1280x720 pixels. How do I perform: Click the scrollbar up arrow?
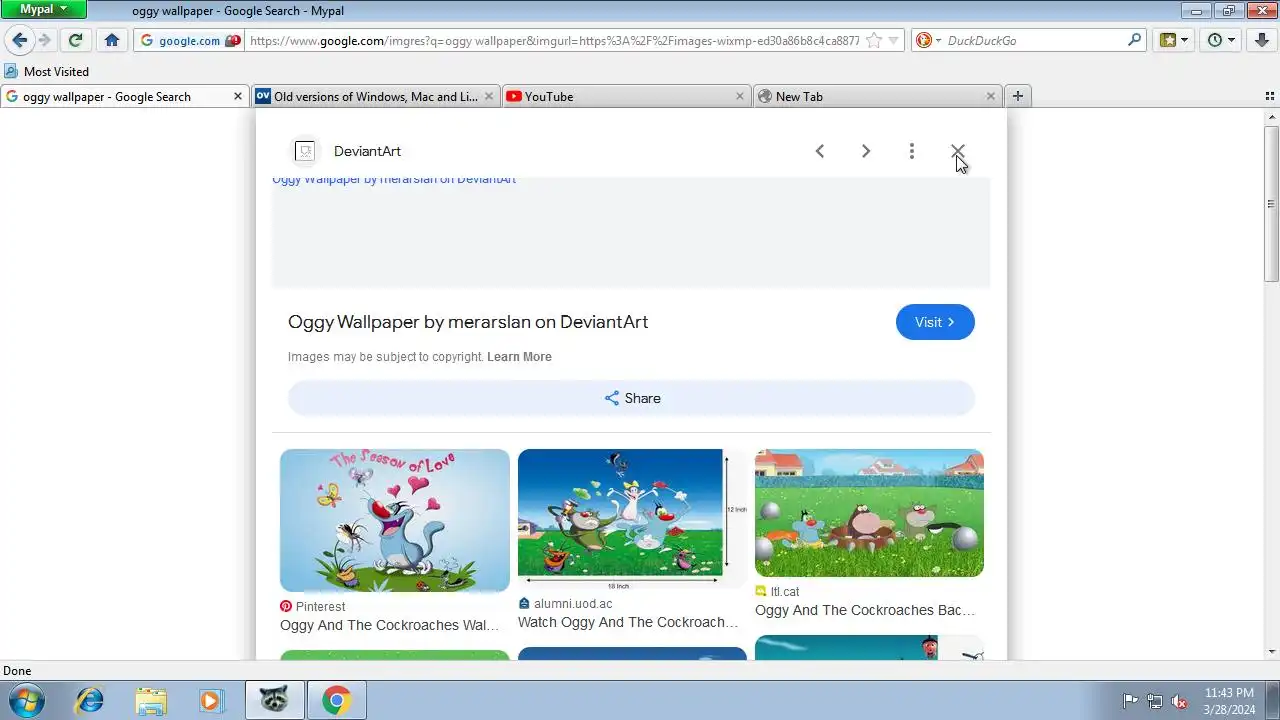1272,116
